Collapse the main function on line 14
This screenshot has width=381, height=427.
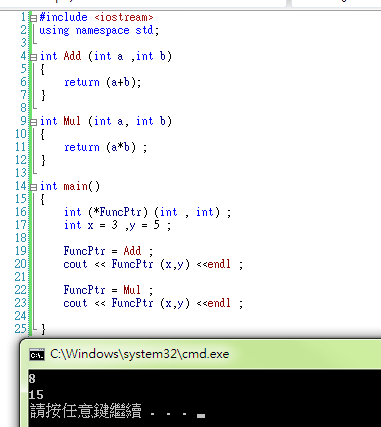click(x=33, y=187)
